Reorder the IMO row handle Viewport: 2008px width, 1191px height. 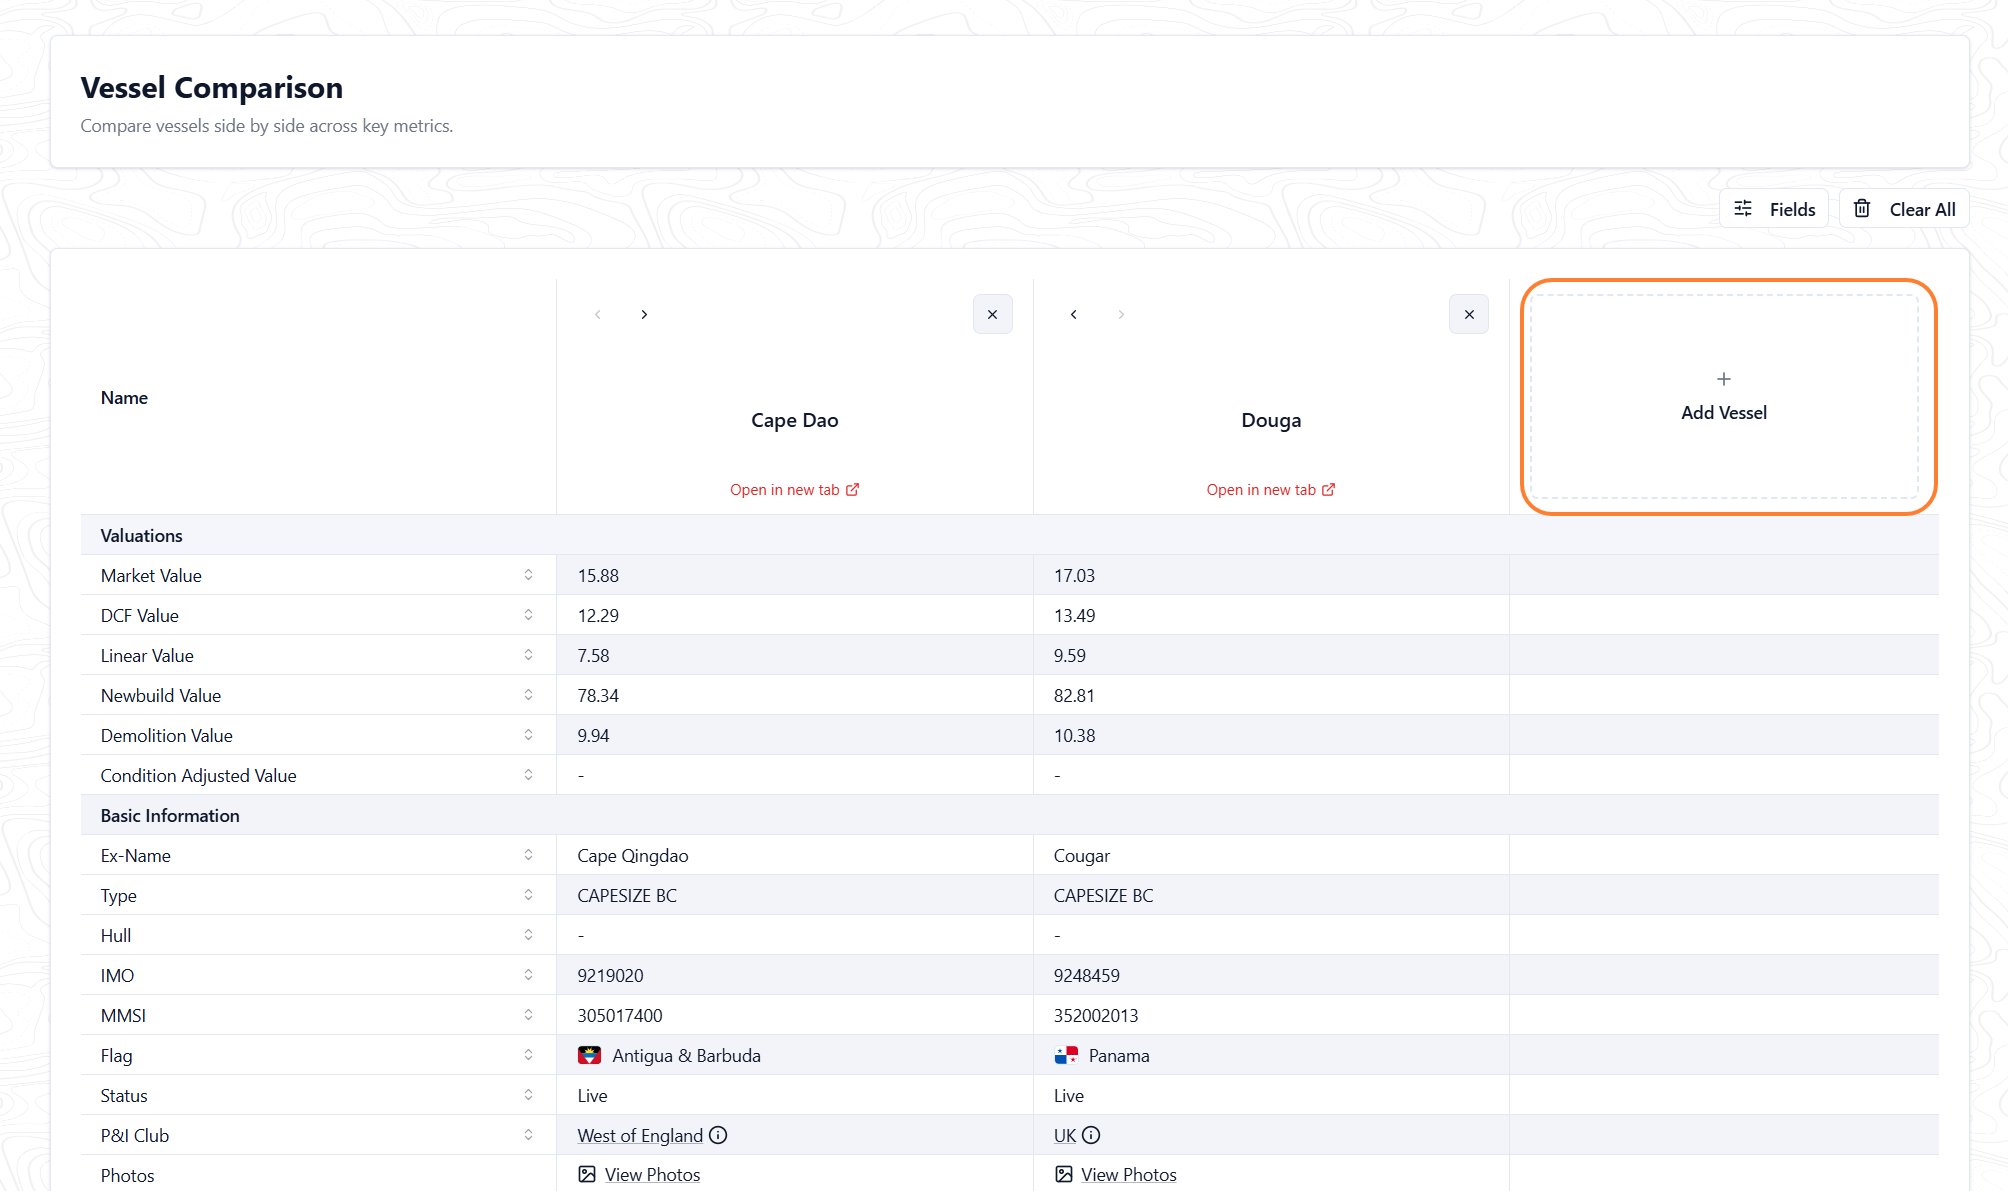pyautogui.click(x=528, y=975)
